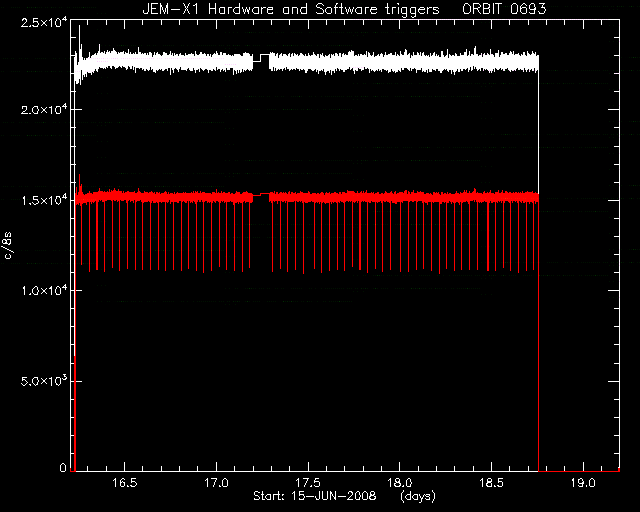640x512 pixels.
Task: Click the red curve data gap step
Action: click(261, 195)
